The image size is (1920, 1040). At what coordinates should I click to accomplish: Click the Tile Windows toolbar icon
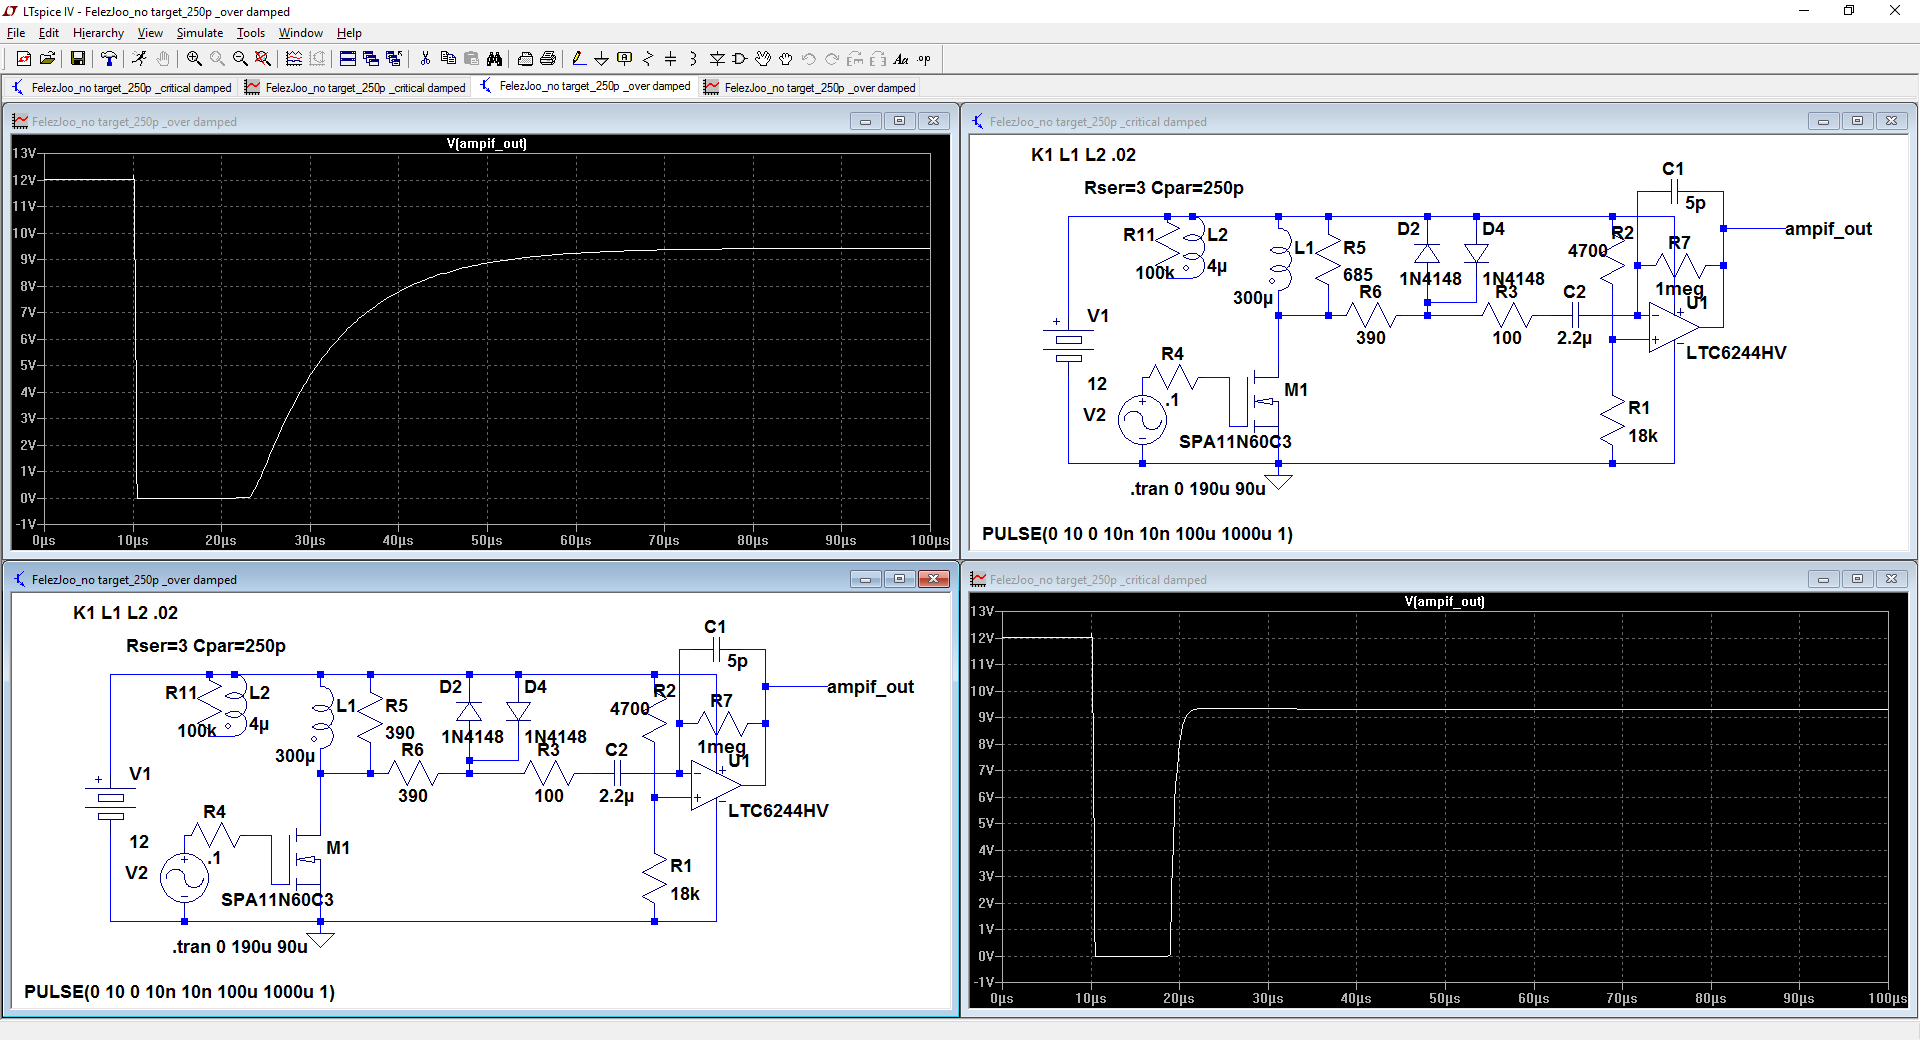347,59
